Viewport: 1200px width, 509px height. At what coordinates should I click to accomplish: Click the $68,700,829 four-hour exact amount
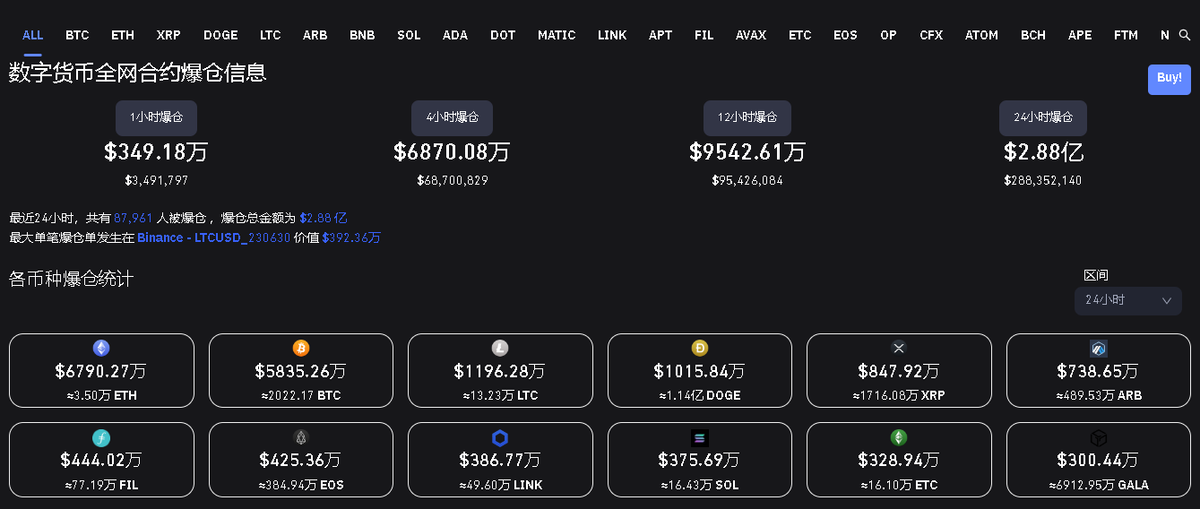(453, 181)
